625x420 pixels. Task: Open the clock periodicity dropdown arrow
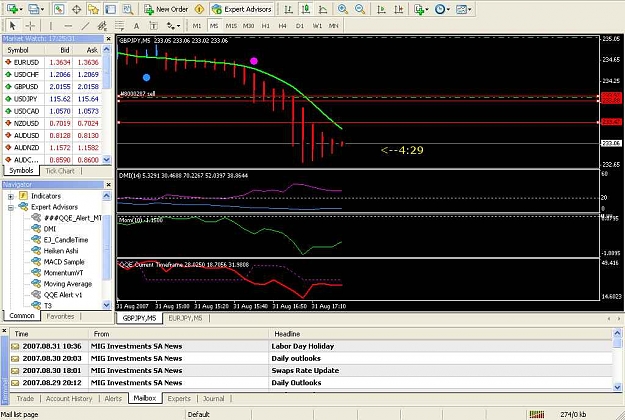point(448,9)
